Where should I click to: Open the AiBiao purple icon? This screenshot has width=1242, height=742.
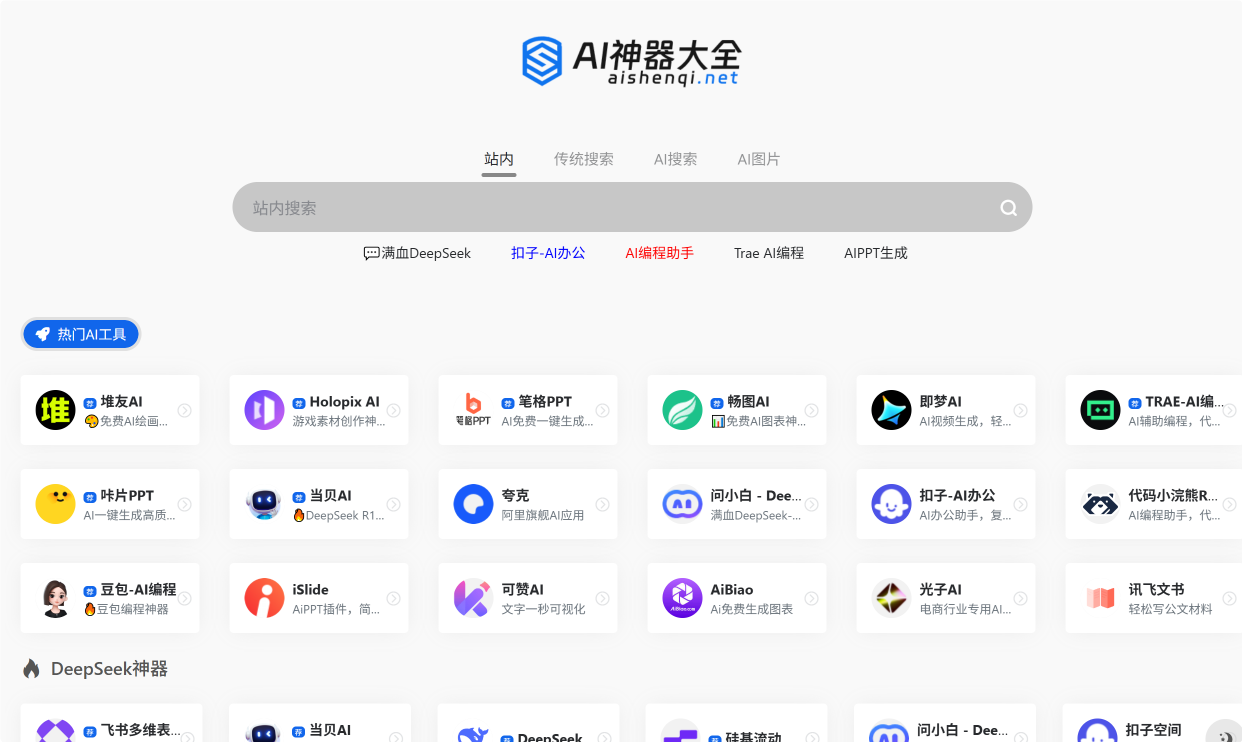[x=683, y=598]
